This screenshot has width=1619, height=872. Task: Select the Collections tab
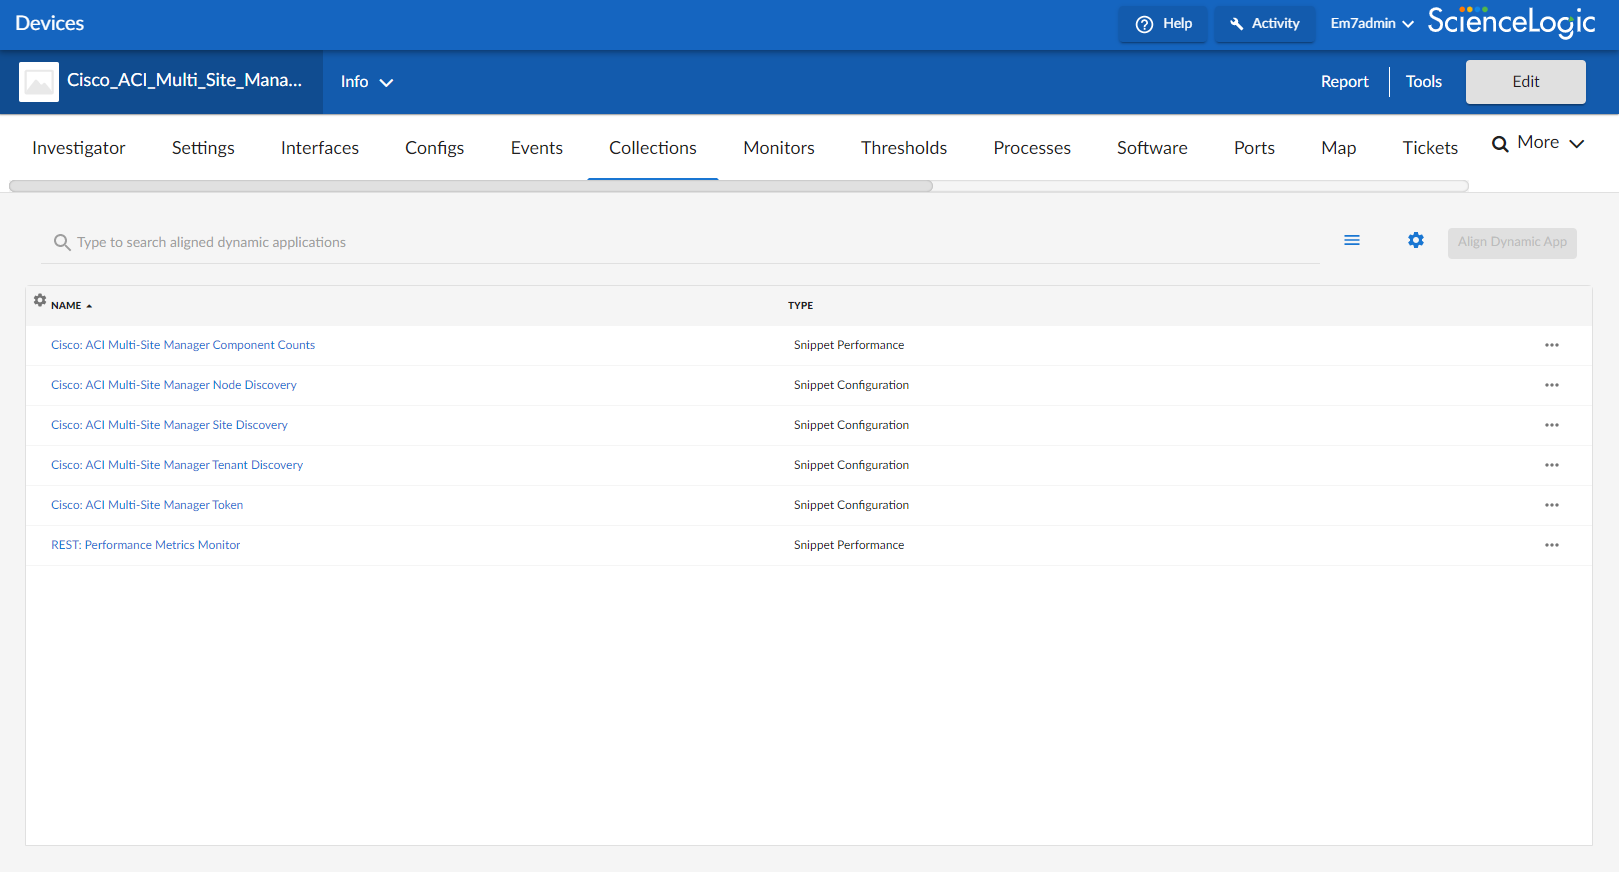pos(653,148)
